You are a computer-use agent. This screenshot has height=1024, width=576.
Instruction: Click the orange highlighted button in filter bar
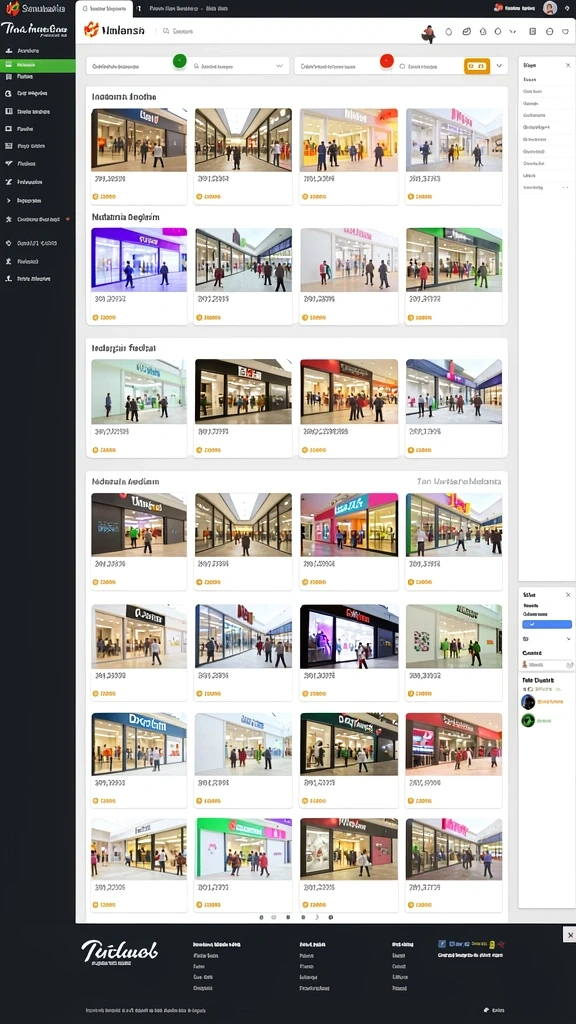coord(477,66)
